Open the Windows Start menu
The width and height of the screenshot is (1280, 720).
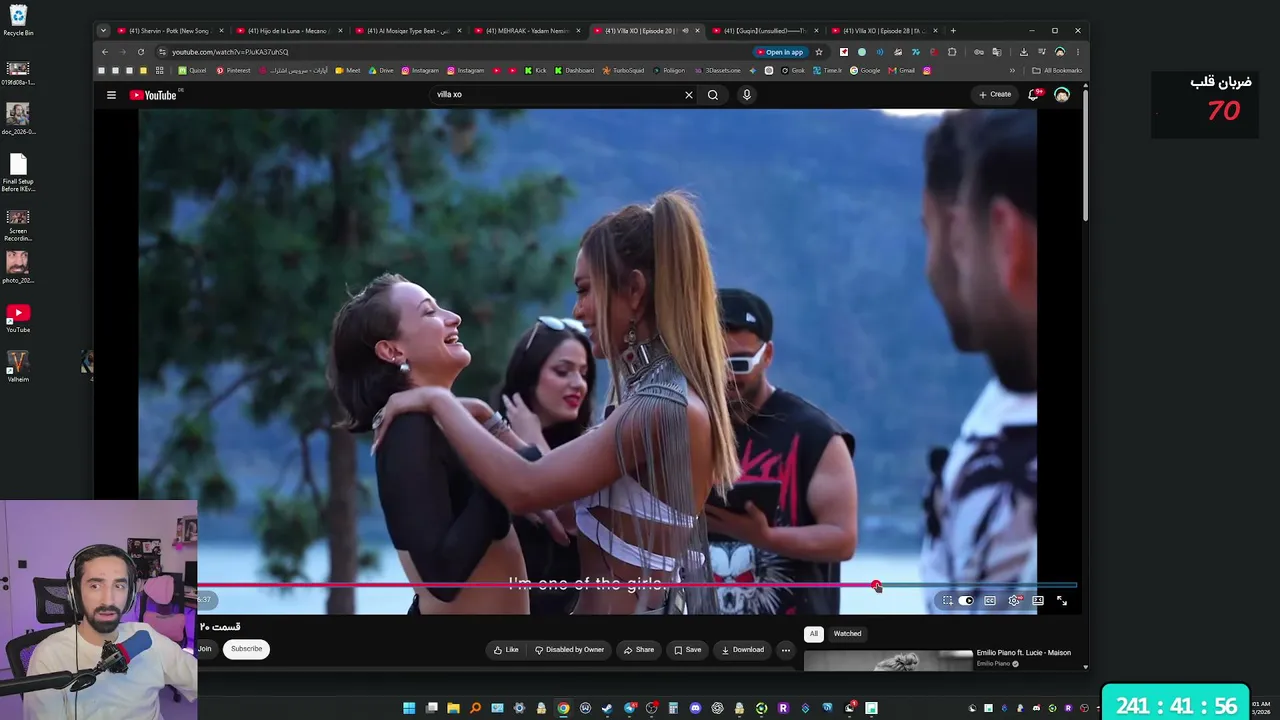tap(409, 709)
